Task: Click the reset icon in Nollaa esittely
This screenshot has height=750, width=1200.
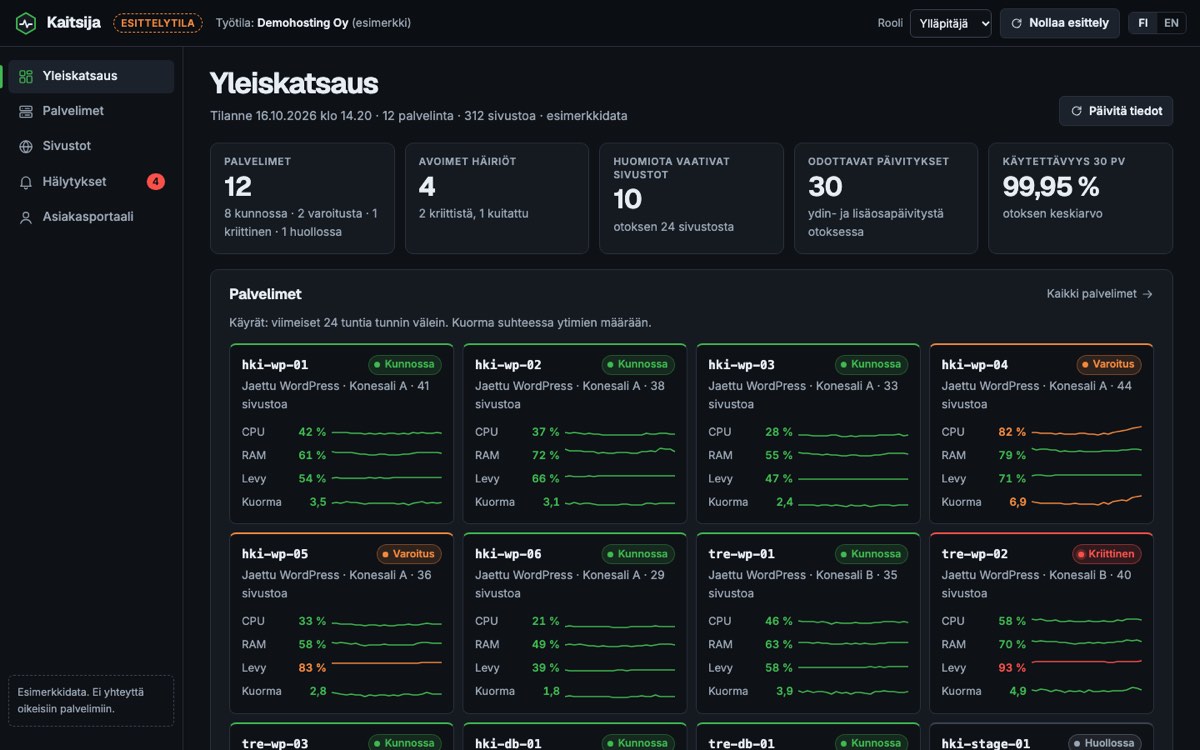Action: pos(1017,23)
